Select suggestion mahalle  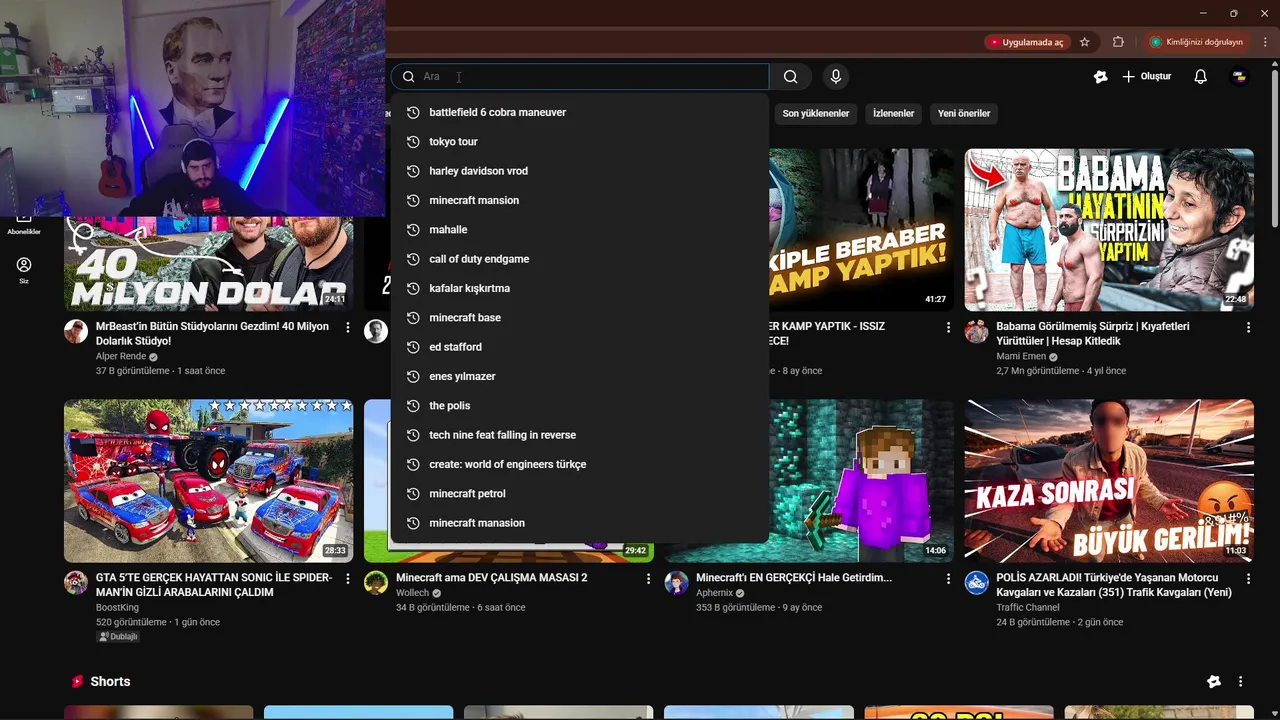(580, 230)
